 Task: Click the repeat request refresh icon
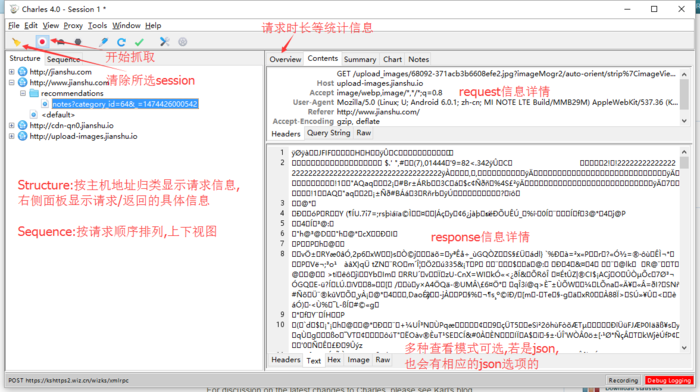coord(121,42)
